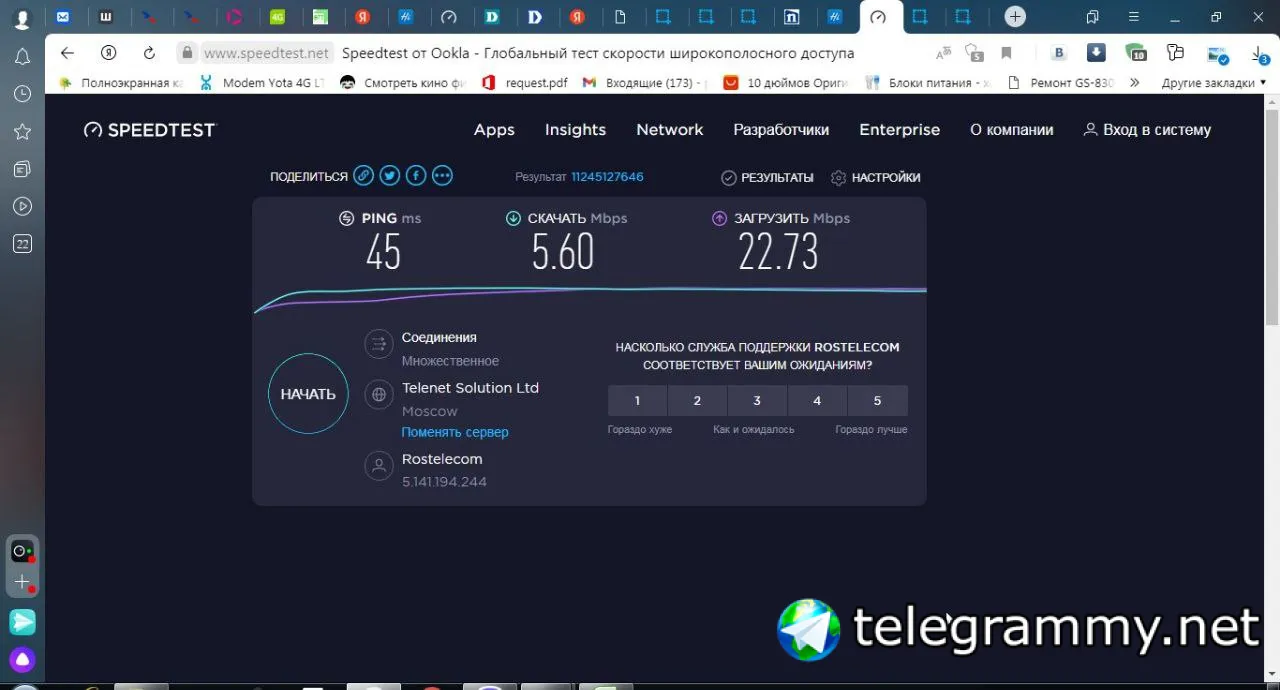Open the Alice assistant purple icon
This screenshot has height=690, width=1280.
click(22, 660)
